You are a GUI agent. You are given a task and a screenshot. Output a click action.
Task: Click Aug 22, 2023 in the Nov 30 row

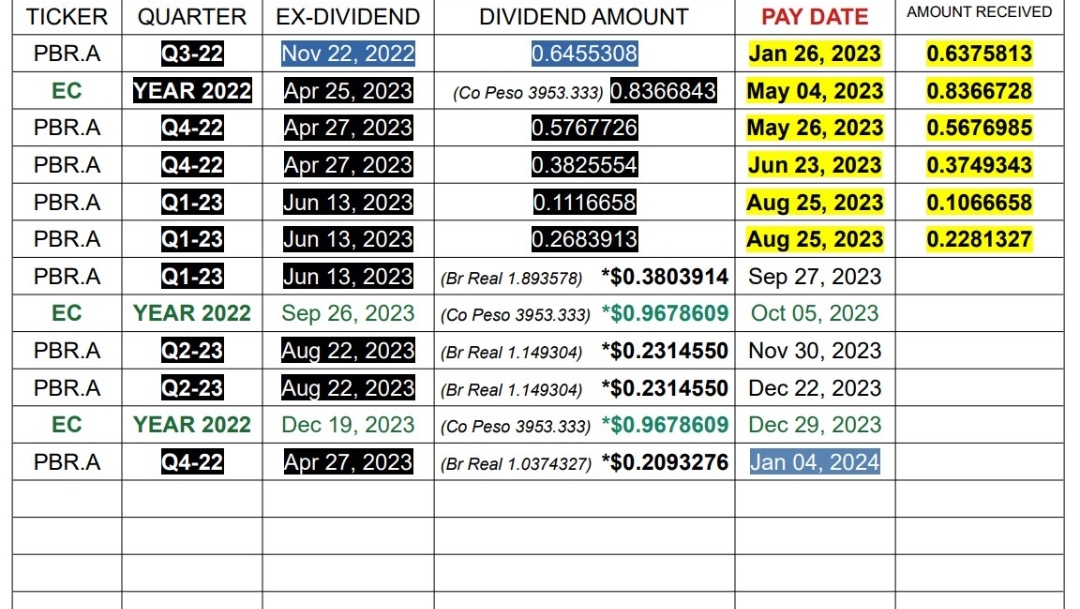(348, 351)
